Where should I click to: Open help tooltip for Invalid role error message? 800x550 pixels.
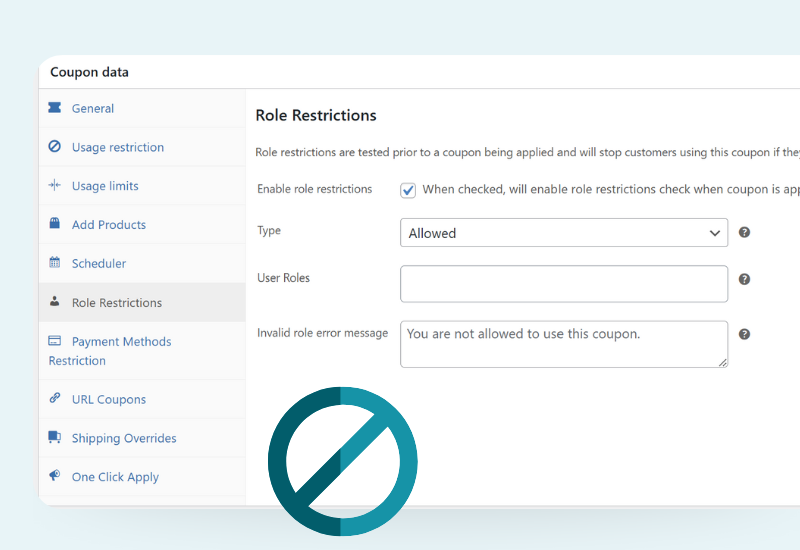coord(744,334)
